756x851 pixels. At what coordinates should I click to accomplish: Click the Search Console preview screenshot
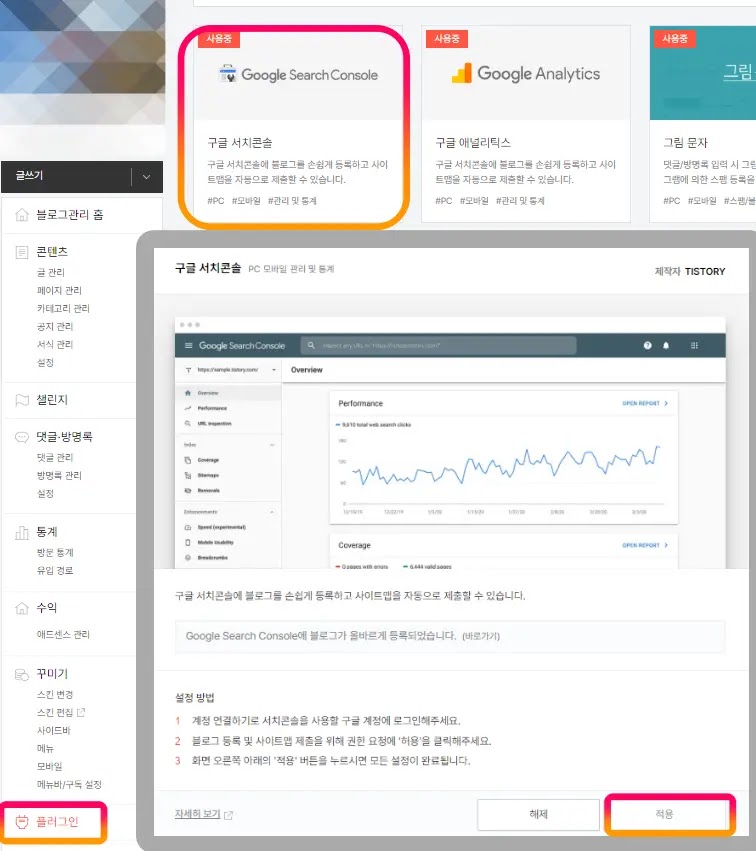pos(450,442)
